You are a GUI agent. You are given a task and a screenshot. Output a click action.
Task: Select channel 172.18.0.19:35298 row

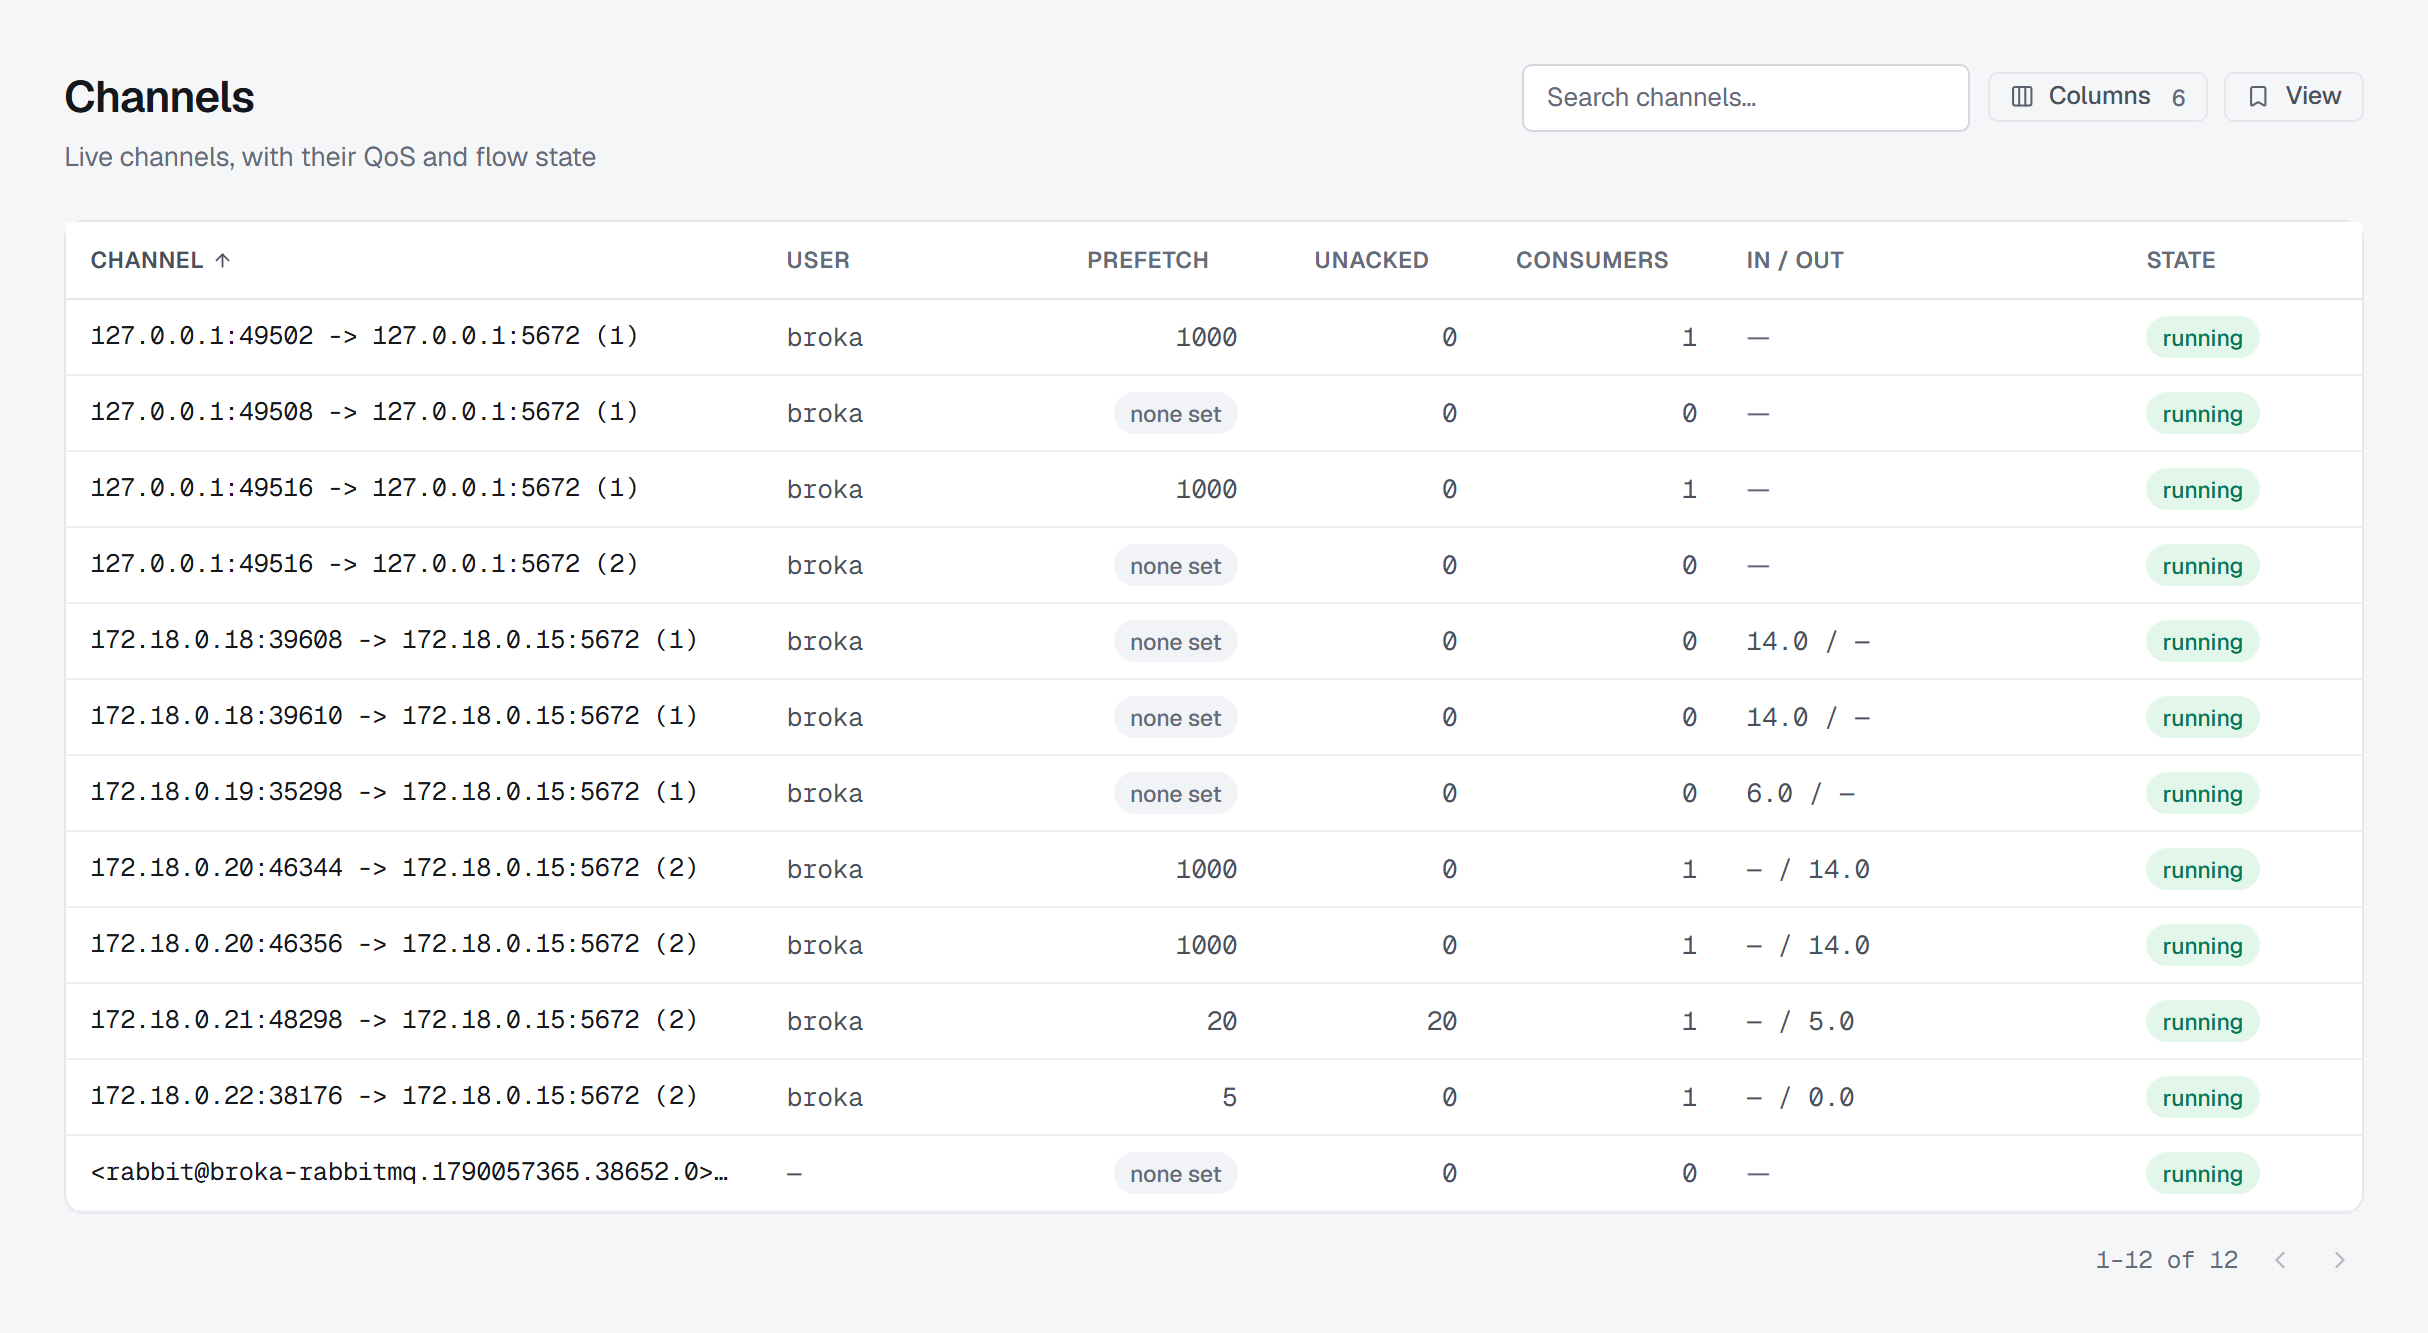(x=1214, y=793)
